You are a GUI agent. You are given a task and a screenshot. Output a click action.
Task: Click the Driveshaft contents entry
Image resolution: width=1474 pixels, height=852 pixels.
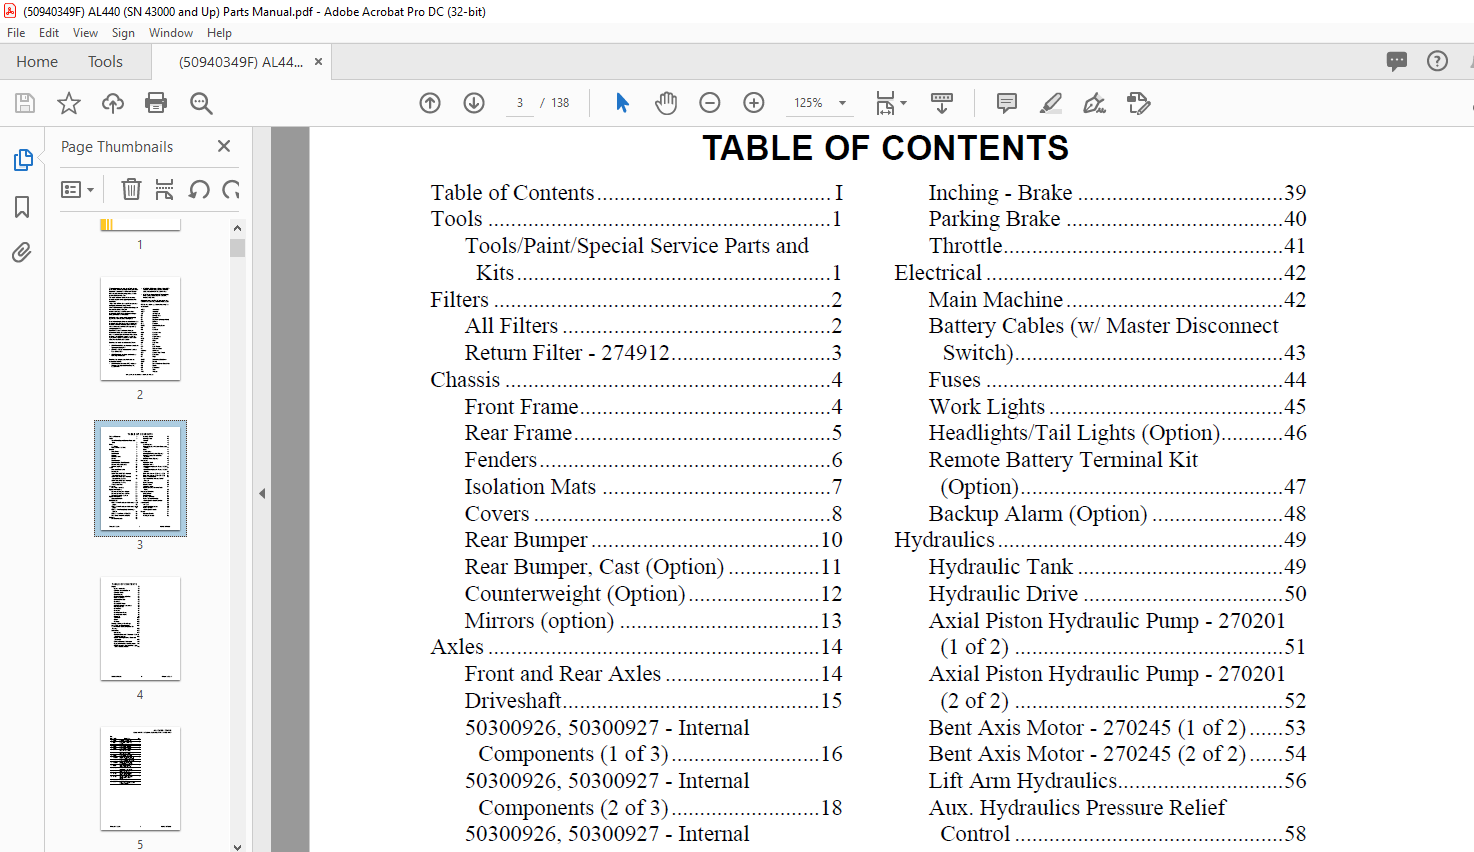coord(653,701)
